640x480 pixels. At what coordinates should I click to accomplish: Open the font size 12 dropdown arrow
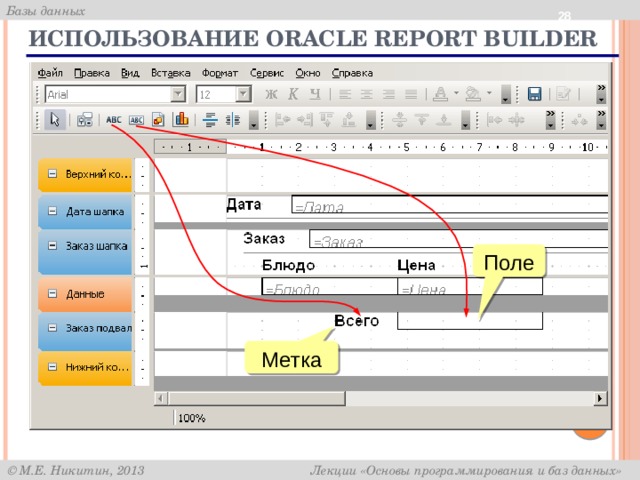243,94
